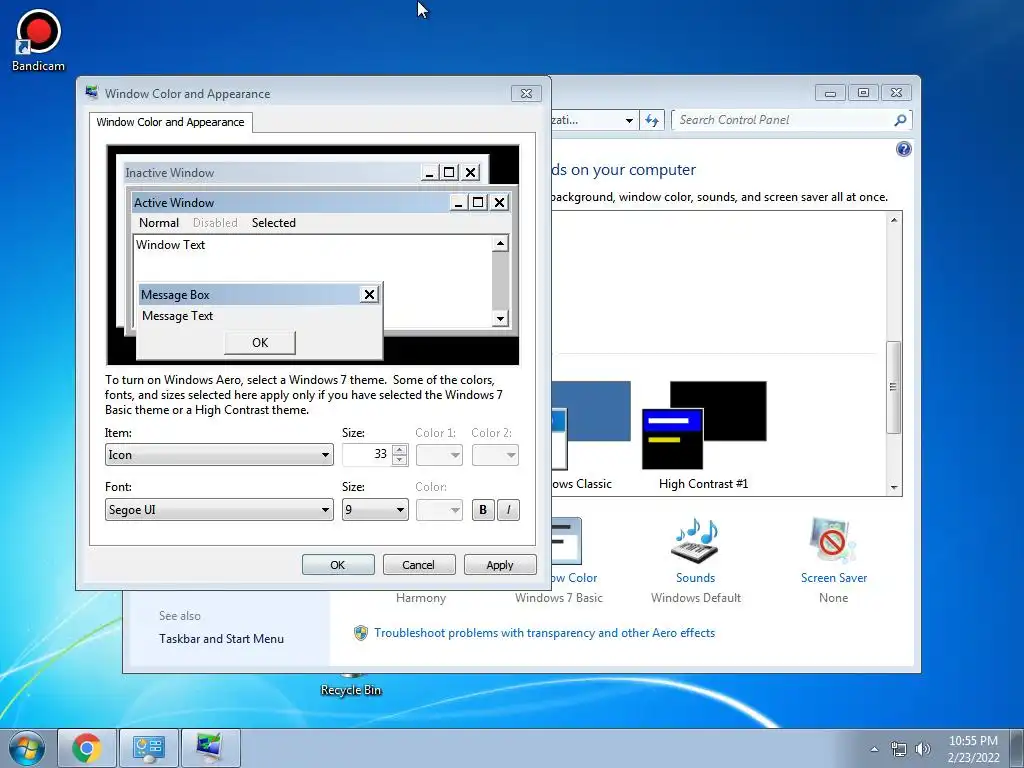Image resolution: width=1024 pixels, height=768 pixels.
Task: Click Normal in preview menu bar
Action: pos(159,223)
